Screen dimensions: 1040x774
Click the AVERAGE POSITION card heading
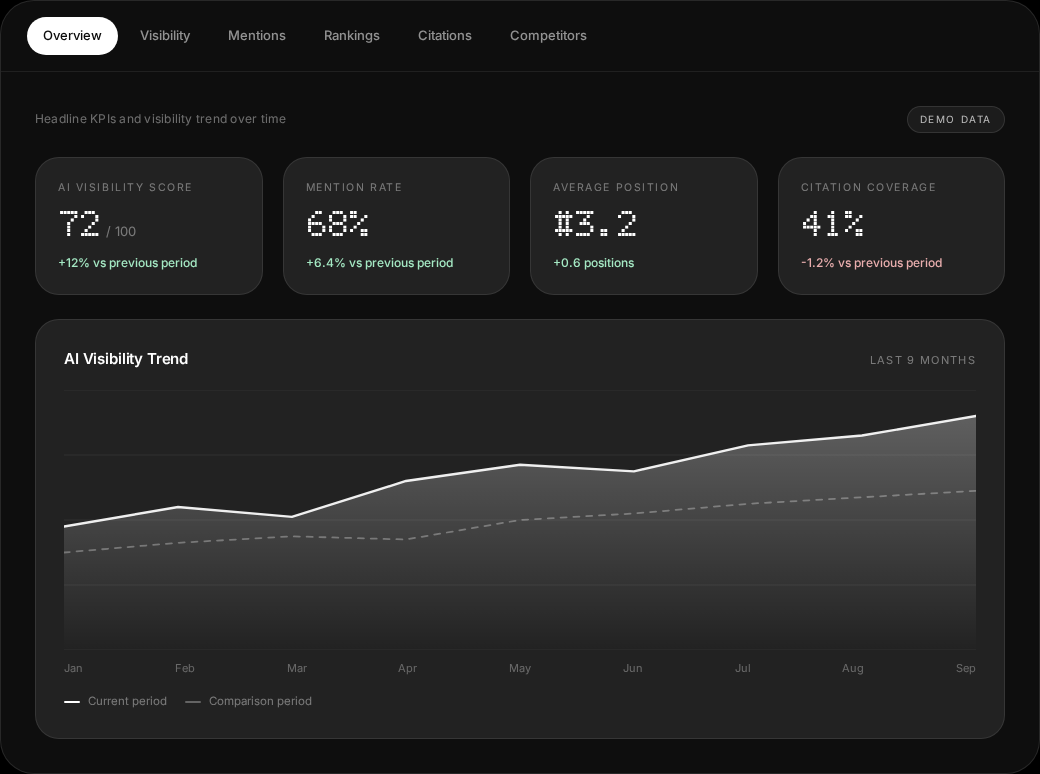point(616,187)
